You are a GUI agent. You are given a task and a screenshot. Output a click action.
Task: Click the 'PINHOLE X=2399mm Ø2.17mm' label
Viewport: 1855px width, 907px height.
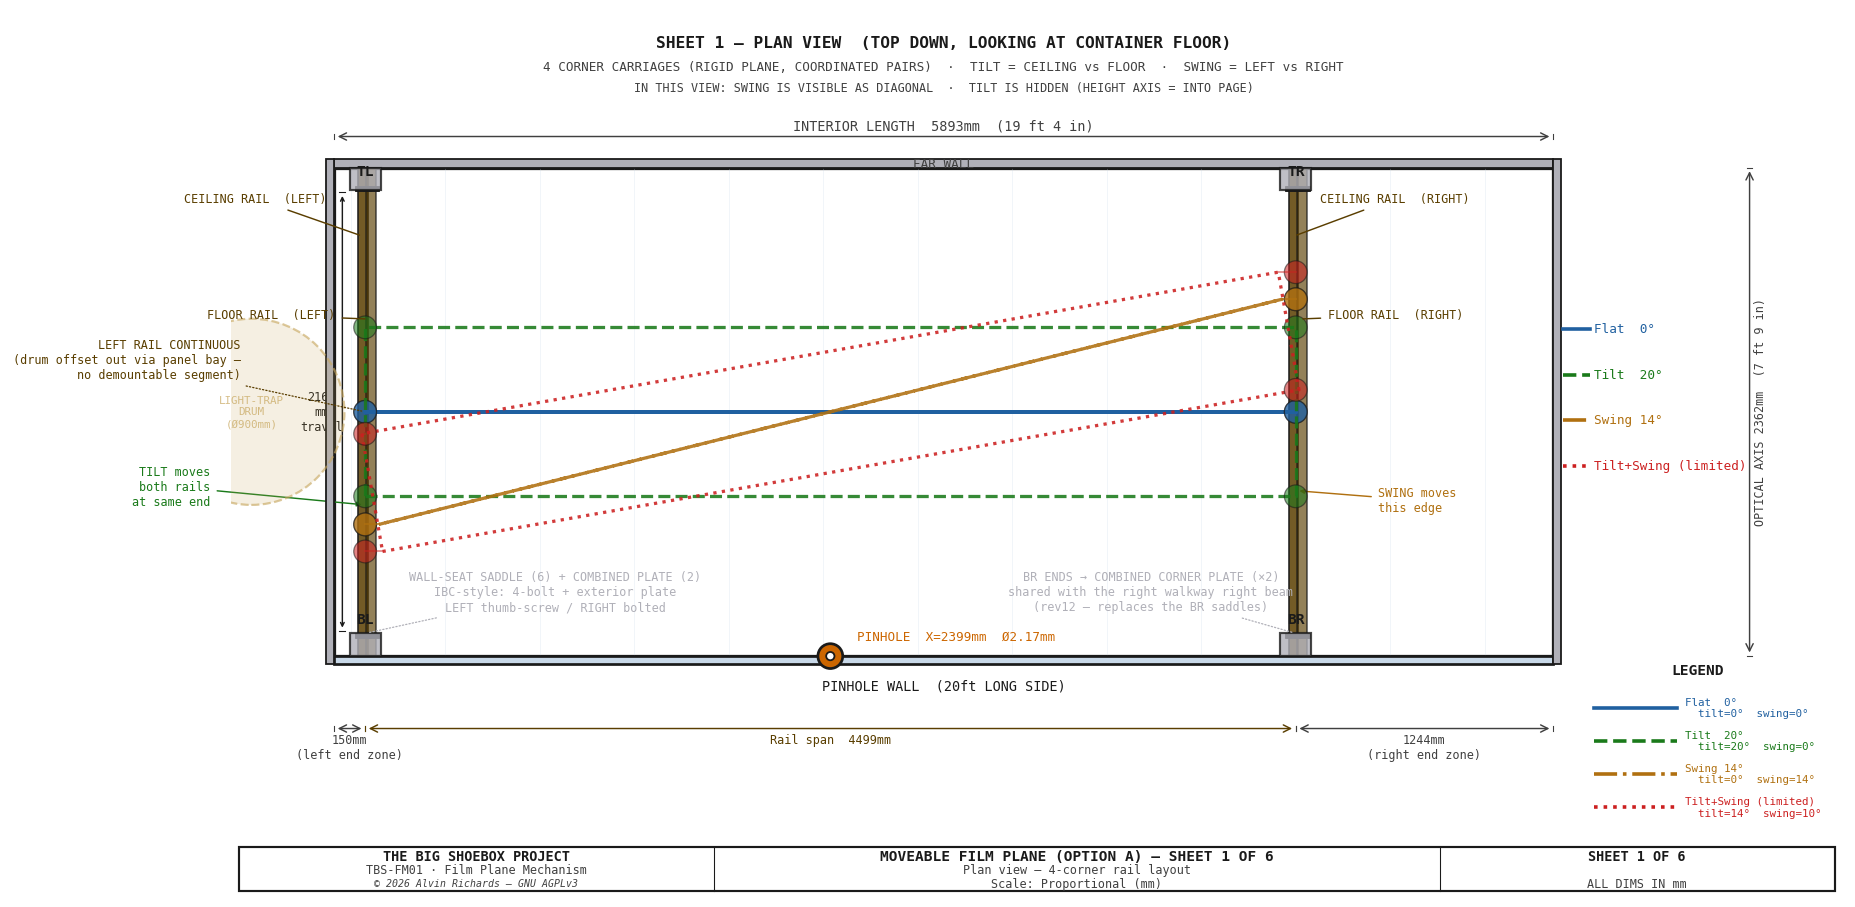pyautogui.click(x=956, y=638)
